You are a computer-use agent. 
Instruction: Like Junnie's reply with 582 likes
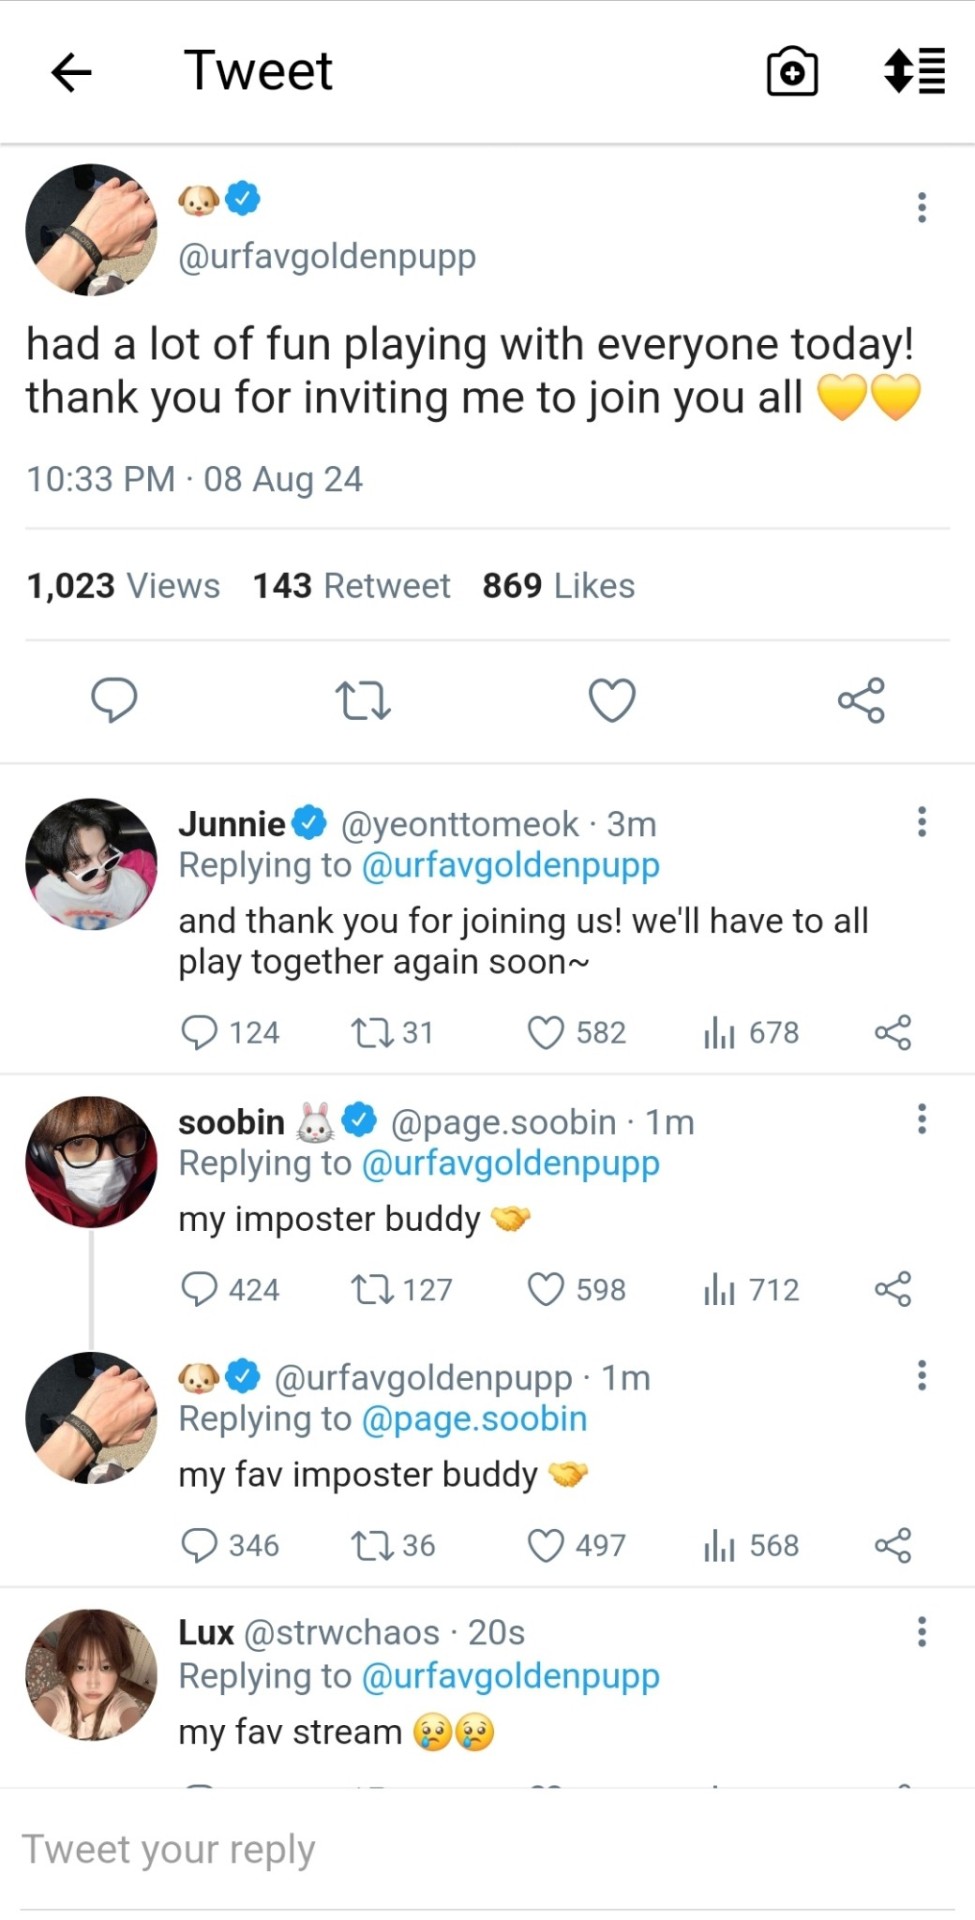pos(546,1032)
